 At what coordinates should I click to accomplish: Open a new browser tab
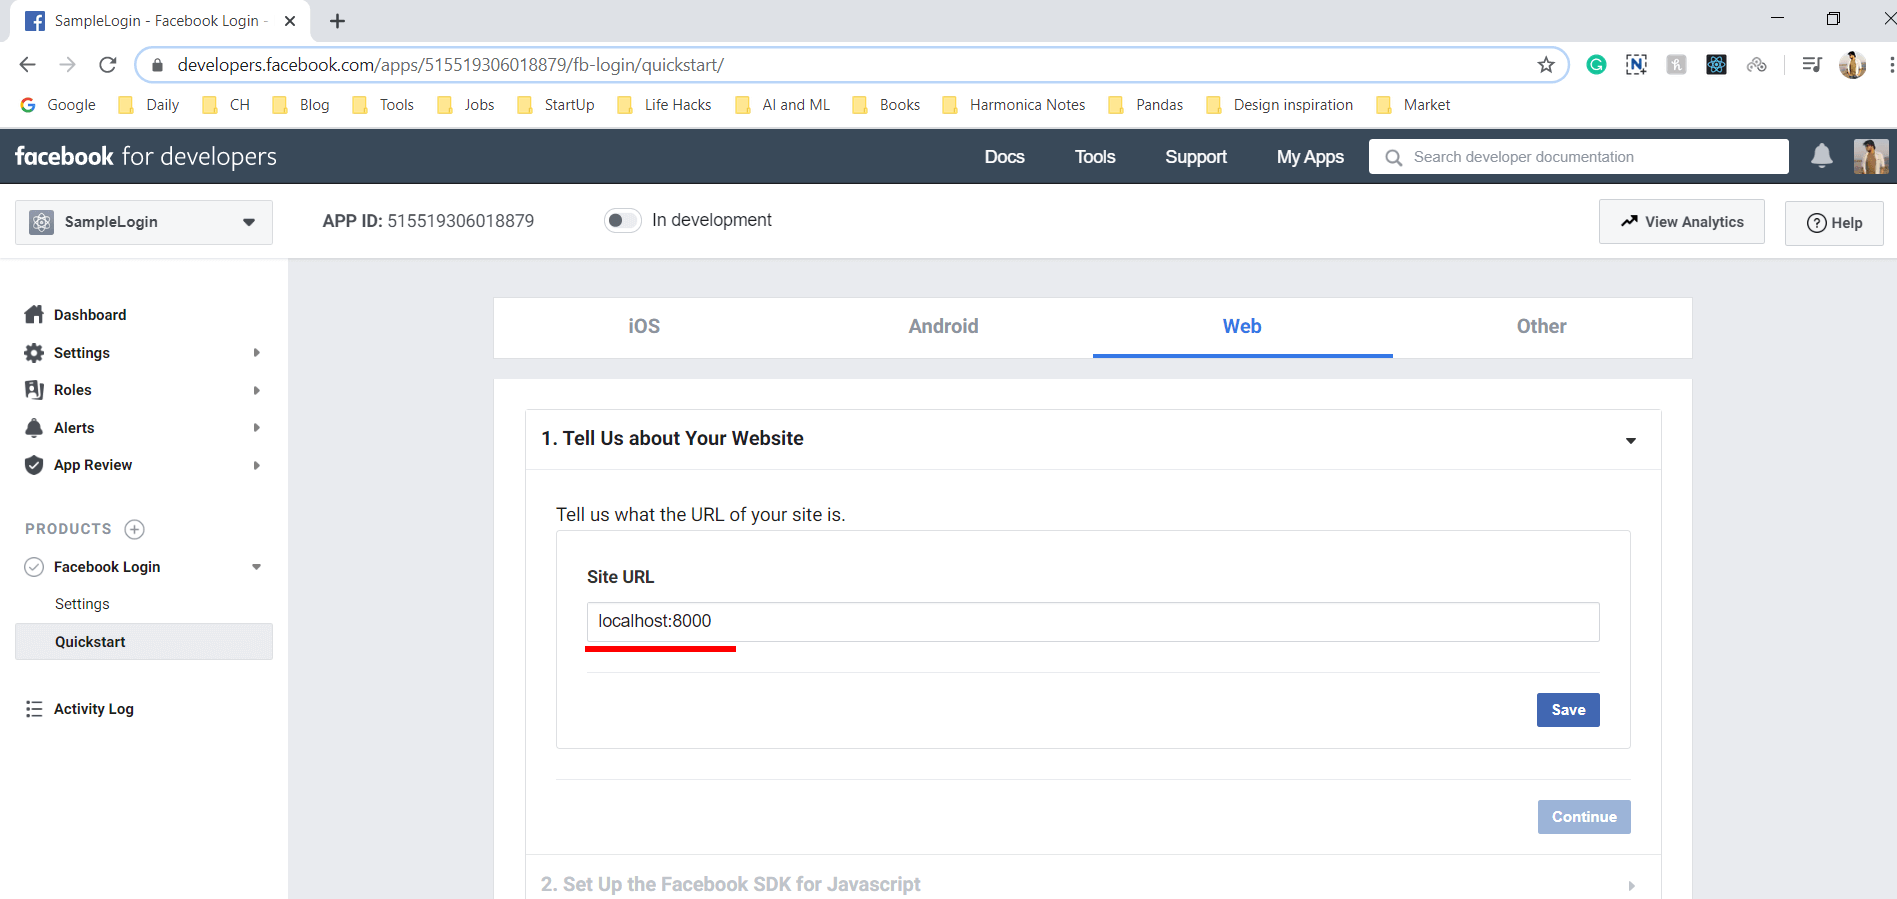pos(337,21)
